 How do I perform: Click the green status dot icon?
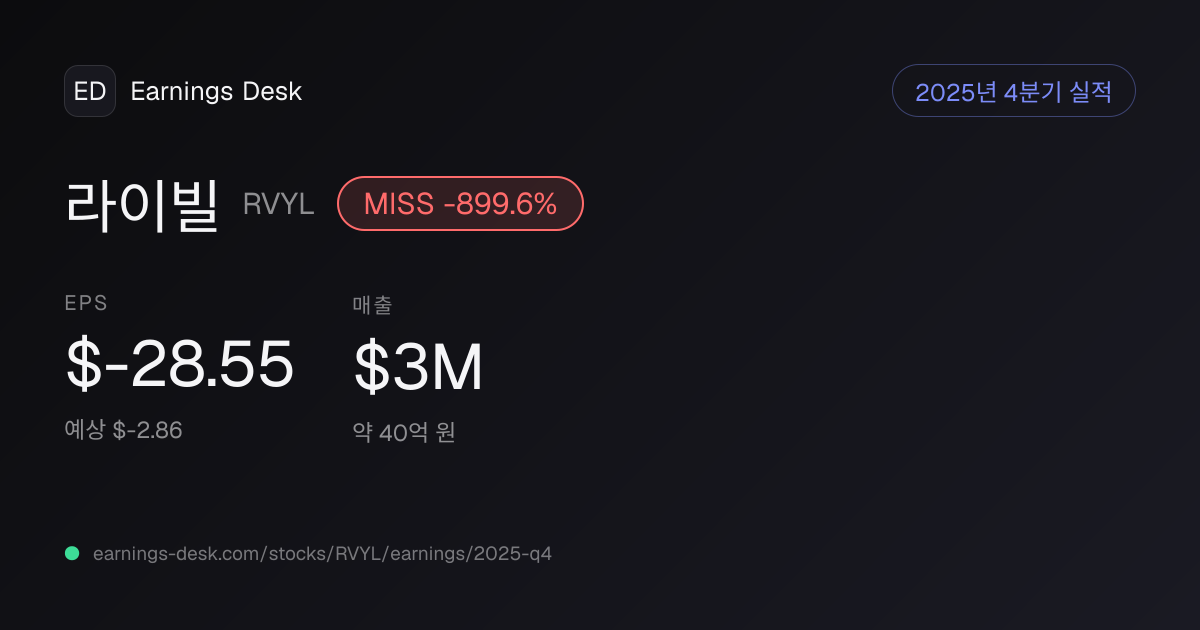[72, 553]
